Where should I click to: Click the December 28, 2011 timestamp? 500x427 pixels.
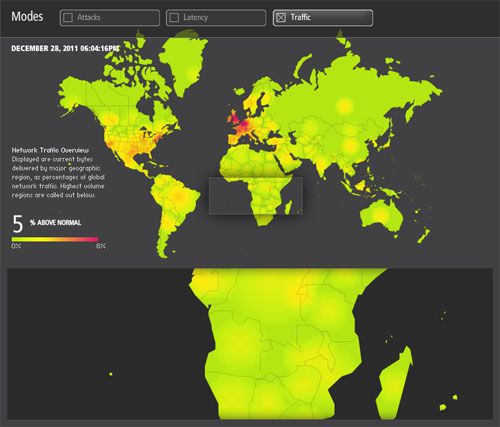[65, 48]
